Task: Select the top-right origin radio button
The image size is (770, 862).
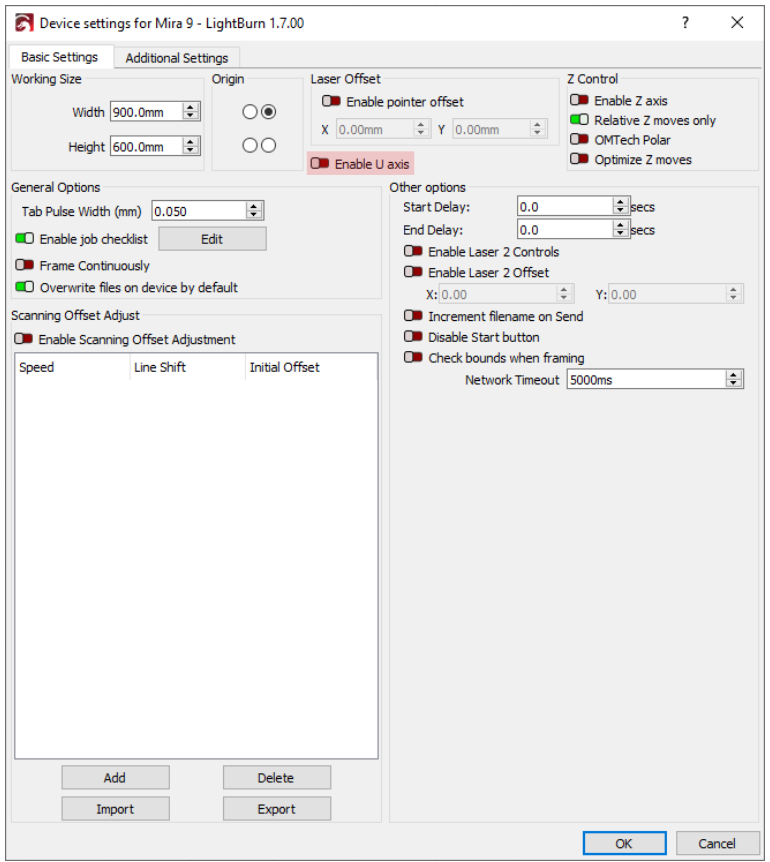Action: click(x=268, y=112)
